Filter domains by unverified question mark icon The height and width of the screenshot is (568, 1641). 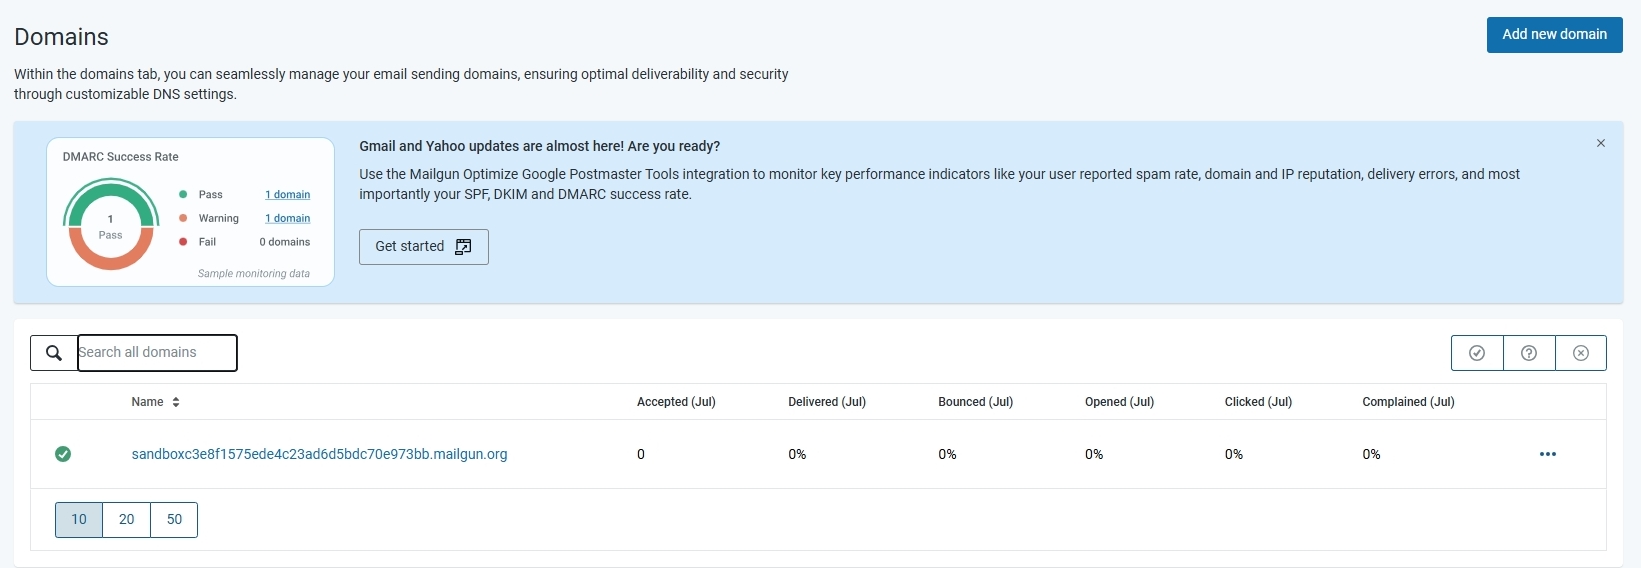[x=1529, y=353]
